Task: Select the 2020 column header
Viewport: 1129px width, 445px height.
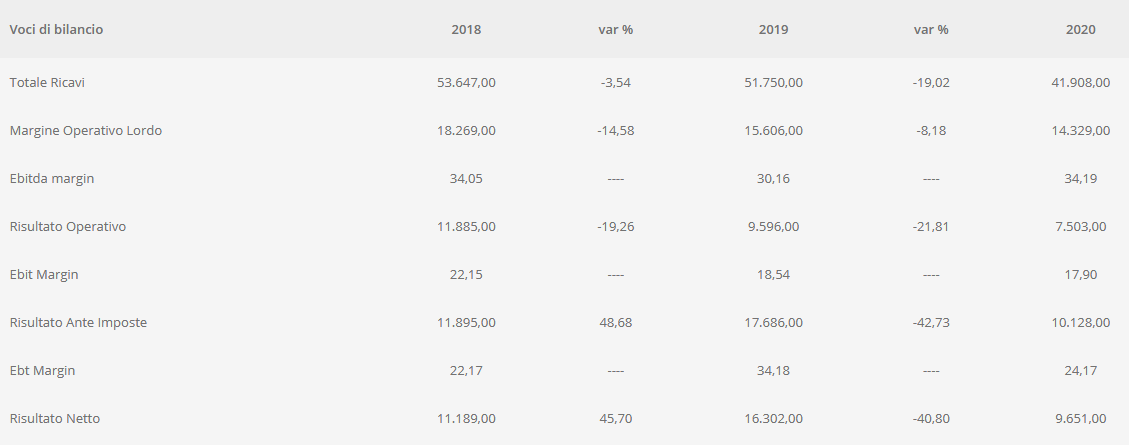Action: (1081, 30)
